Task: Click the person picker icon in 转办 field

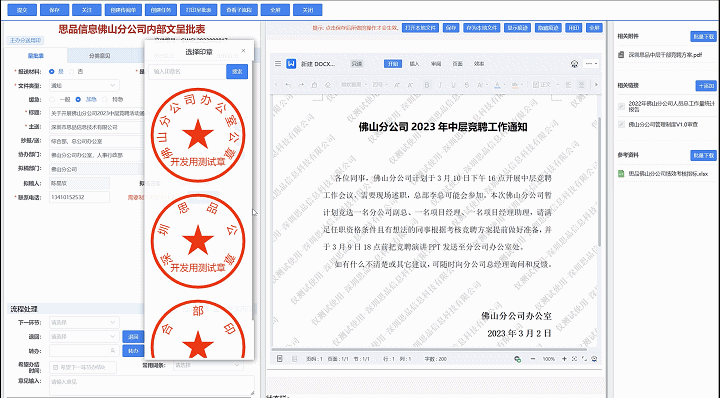Action: [x=112, y=351]
